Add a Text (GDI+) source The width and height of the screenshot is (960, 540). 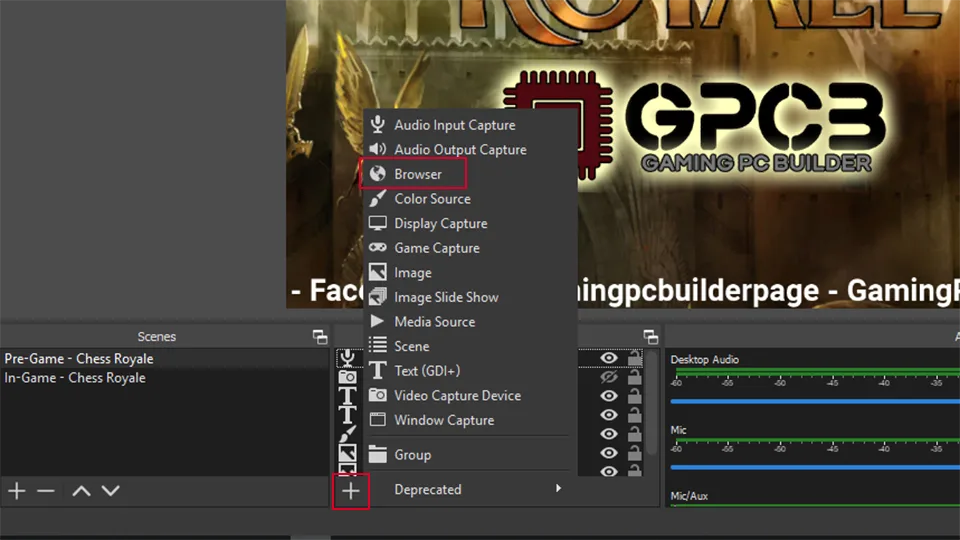click(470, 370)
